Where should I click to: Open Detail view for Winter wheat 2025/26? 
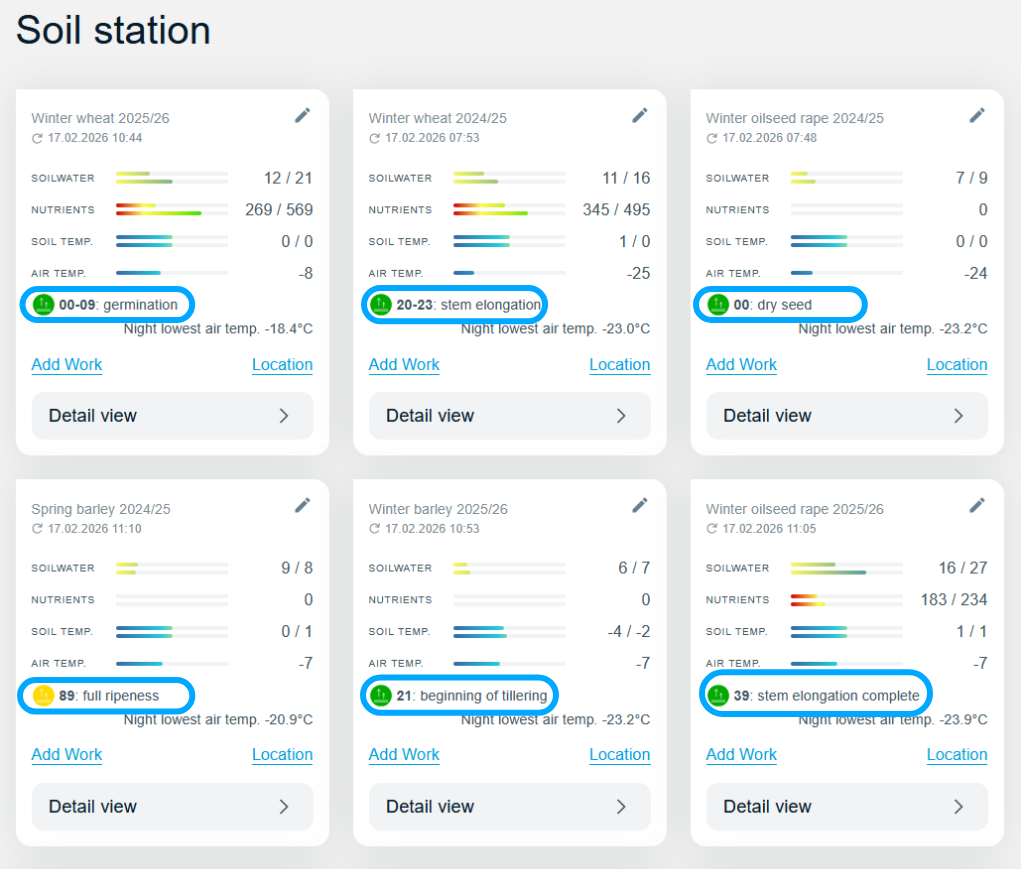click(172, 416)
